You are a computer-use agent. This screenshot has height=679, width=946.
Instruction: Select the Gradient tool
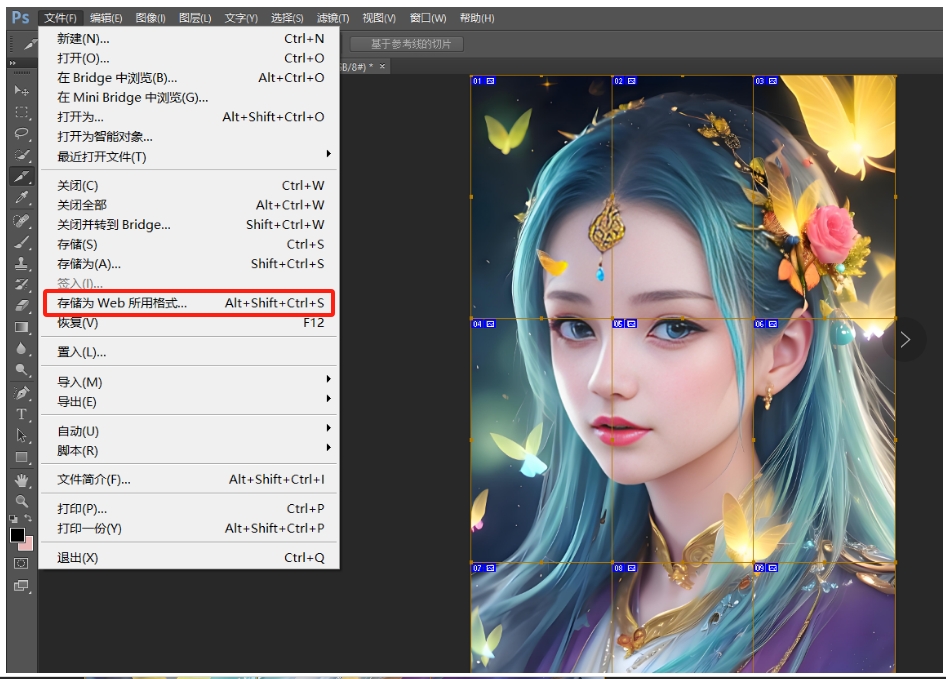pos(22,327)
